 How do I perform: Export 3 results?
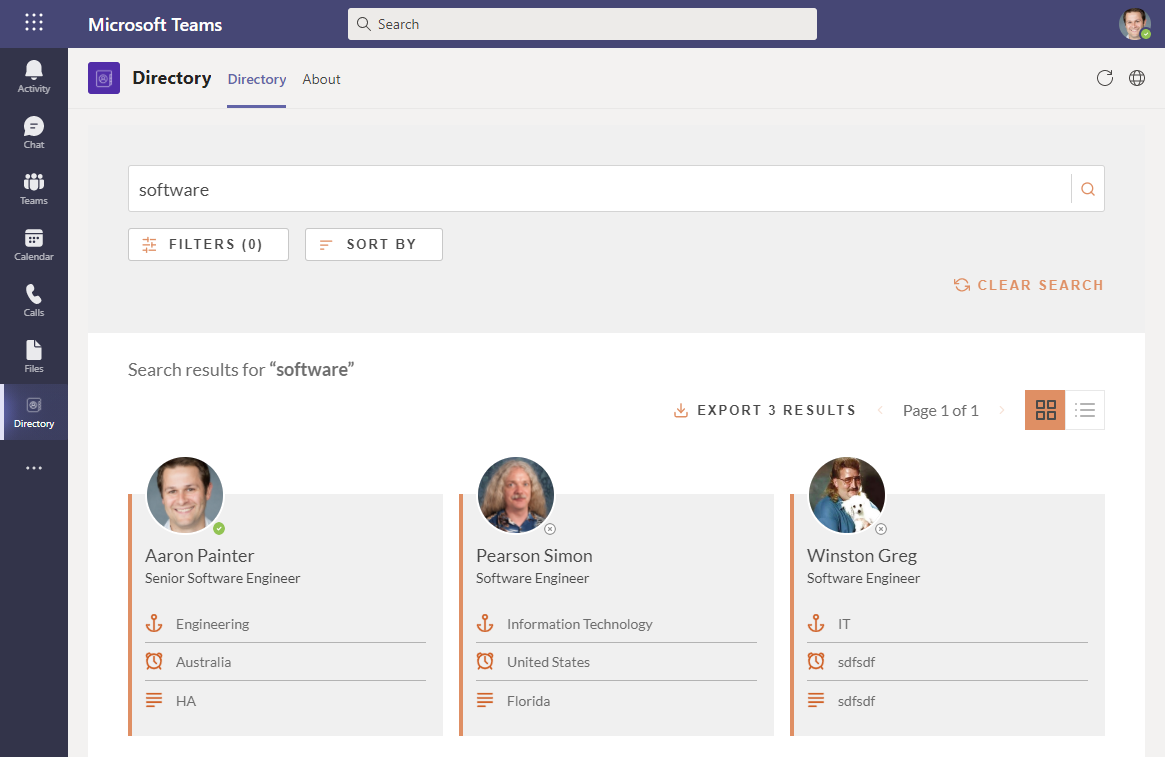tap(765, 410)
